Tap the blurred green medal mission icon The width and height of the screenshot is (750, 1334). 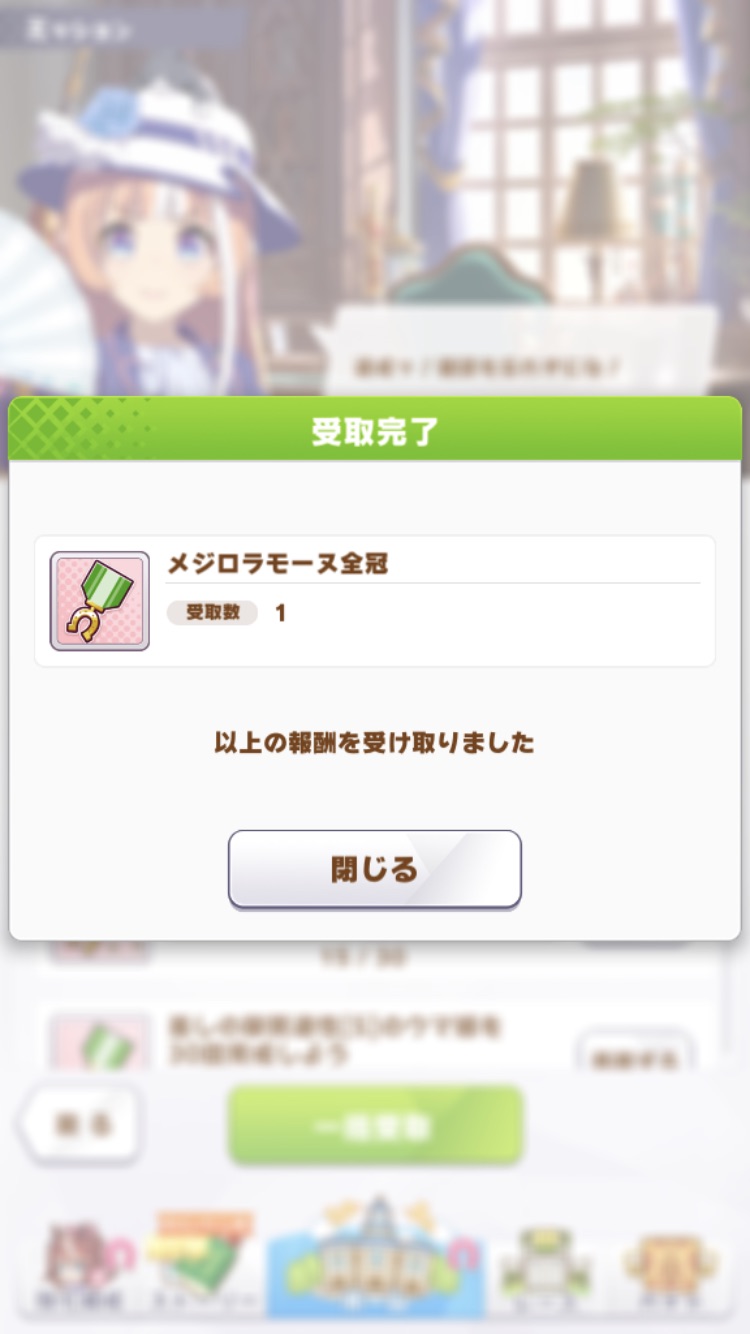click(x=100, y=1042)
